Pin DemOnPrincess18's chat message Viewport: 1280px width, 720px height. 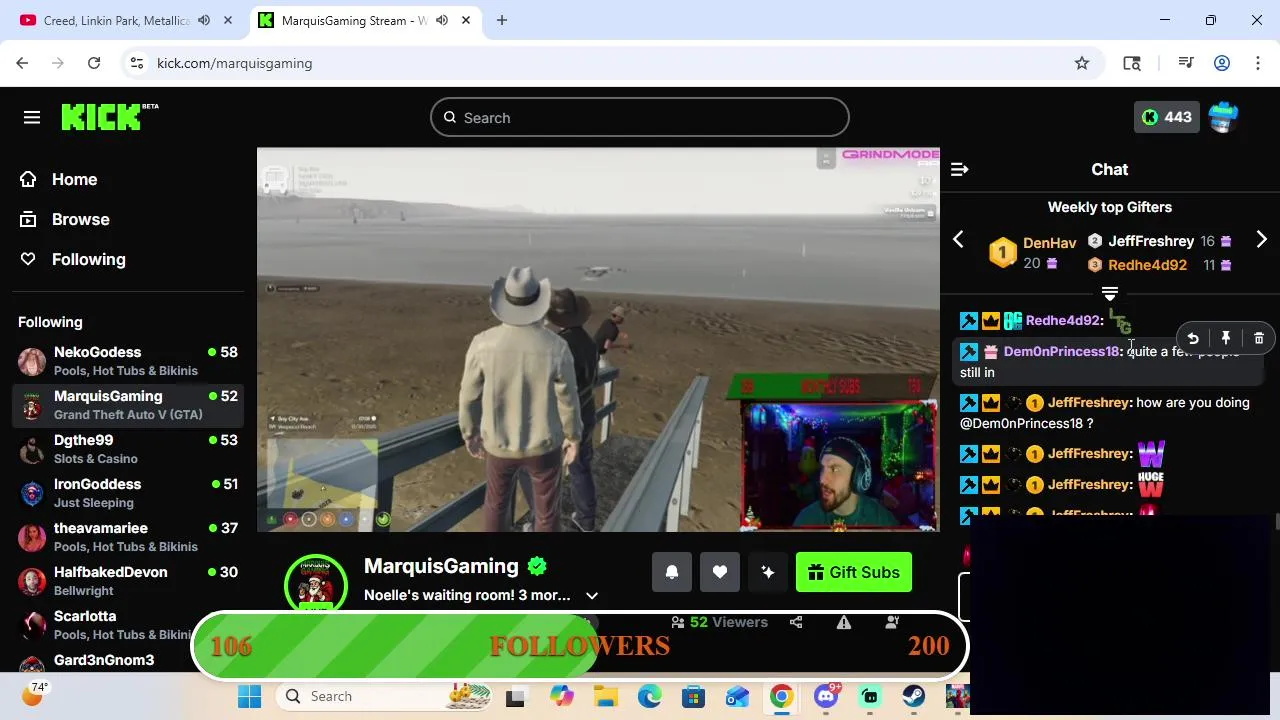(x=1226, y=339)
